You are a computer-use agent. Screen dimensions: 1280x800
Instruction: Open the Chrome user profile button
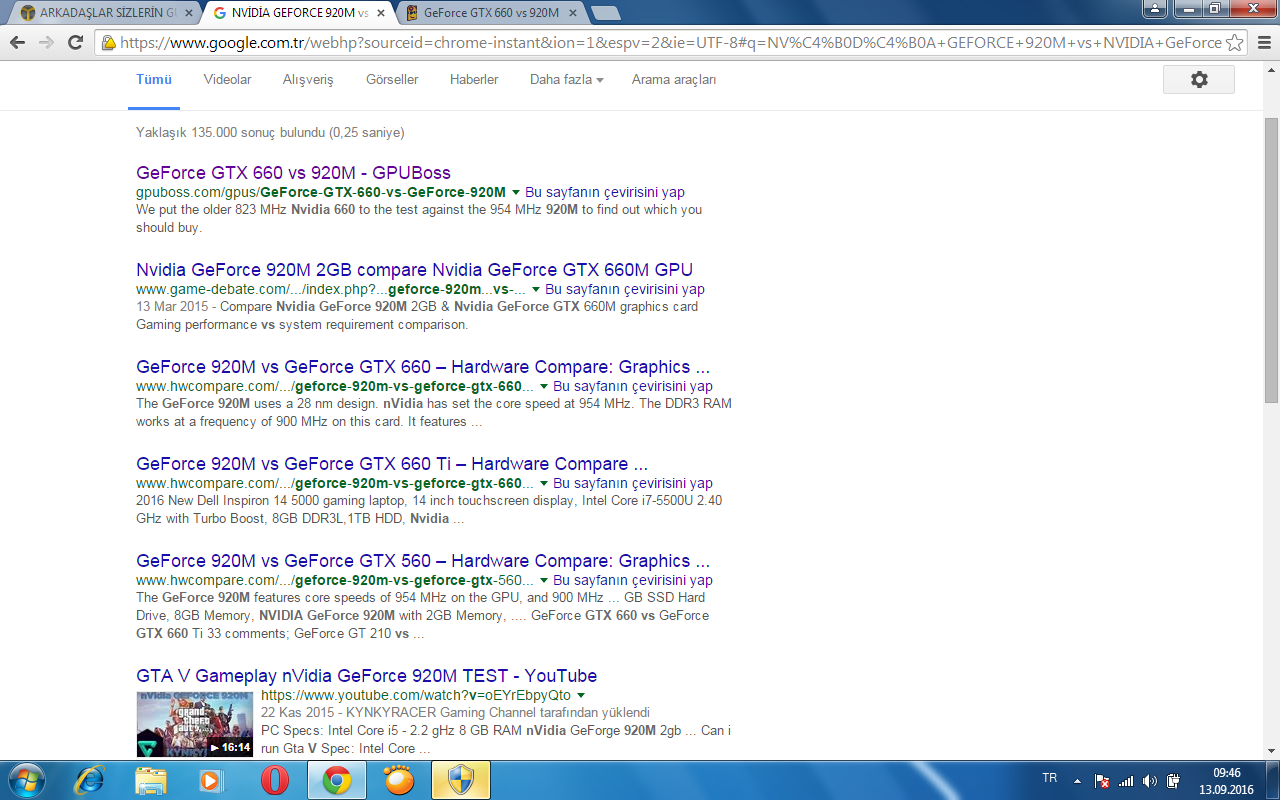[x=1155, y=8]
